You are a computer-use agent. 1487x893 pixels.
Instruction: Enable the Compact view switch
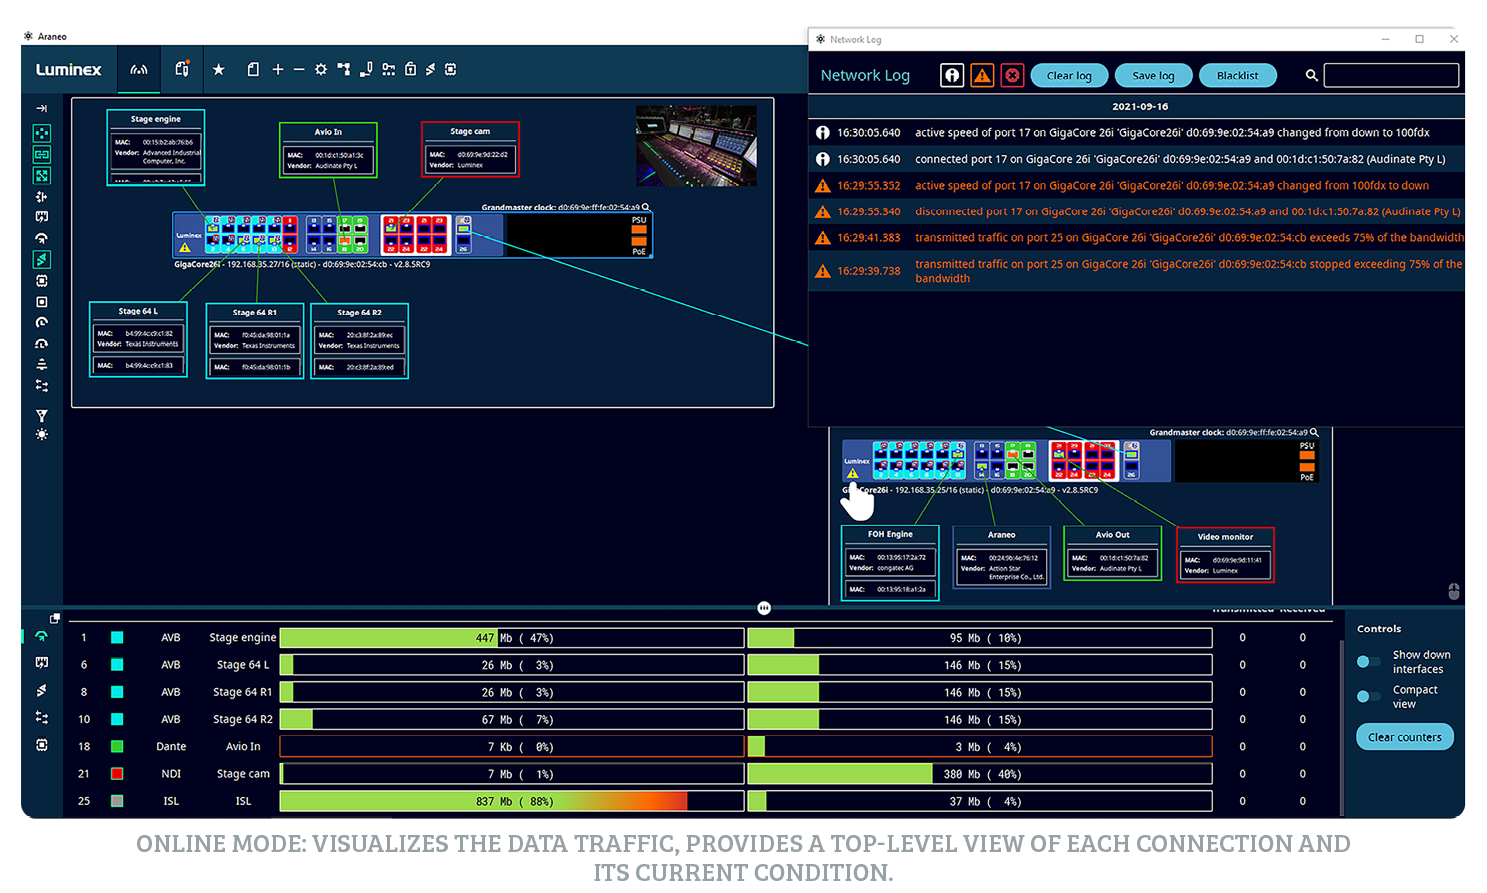(1368, 697)
